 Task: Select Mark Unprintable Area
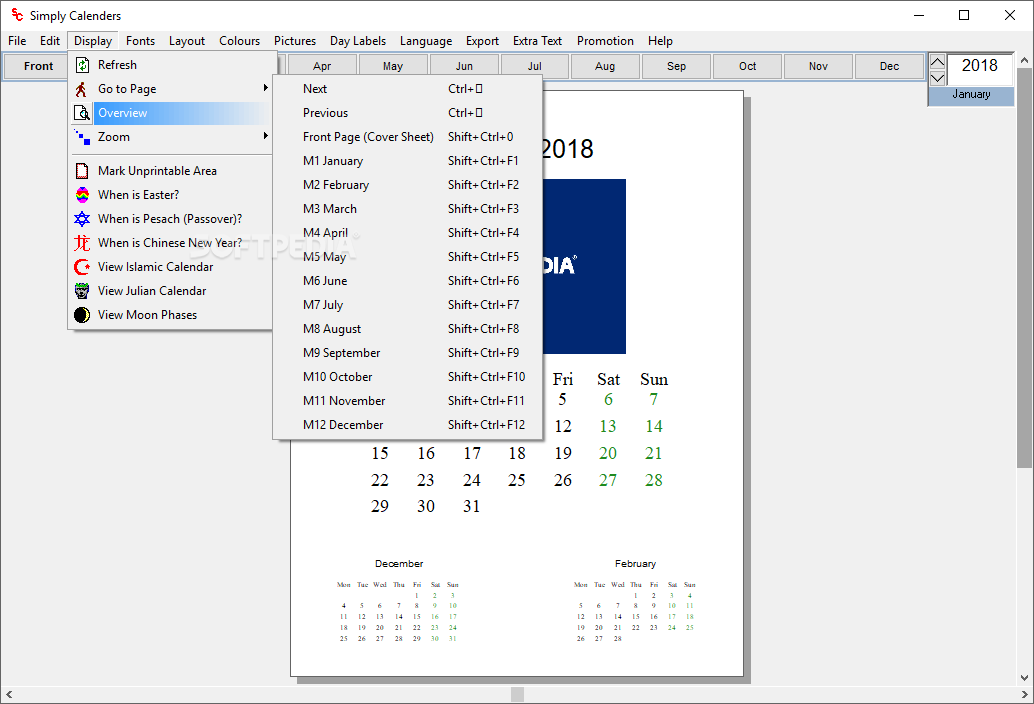[x=171, y=171]
